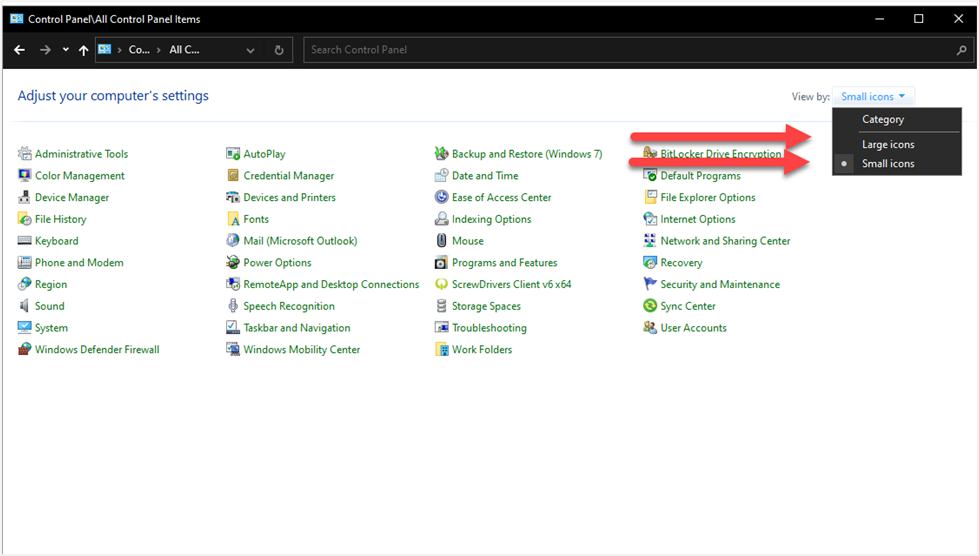Click the Sound speaker icon
This screenshot has height=556, width=979.
(x=25, y=306)
